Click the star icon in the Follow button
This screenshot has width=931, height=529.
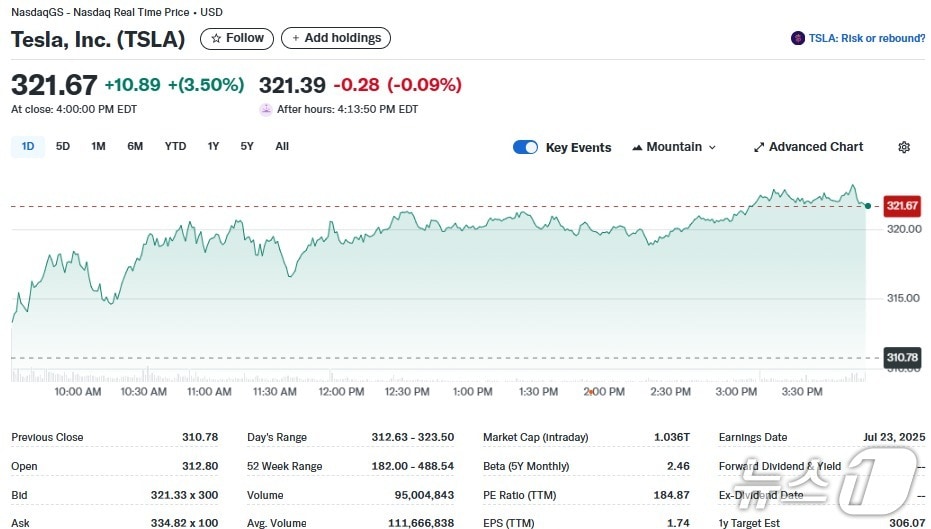(215, 38)
